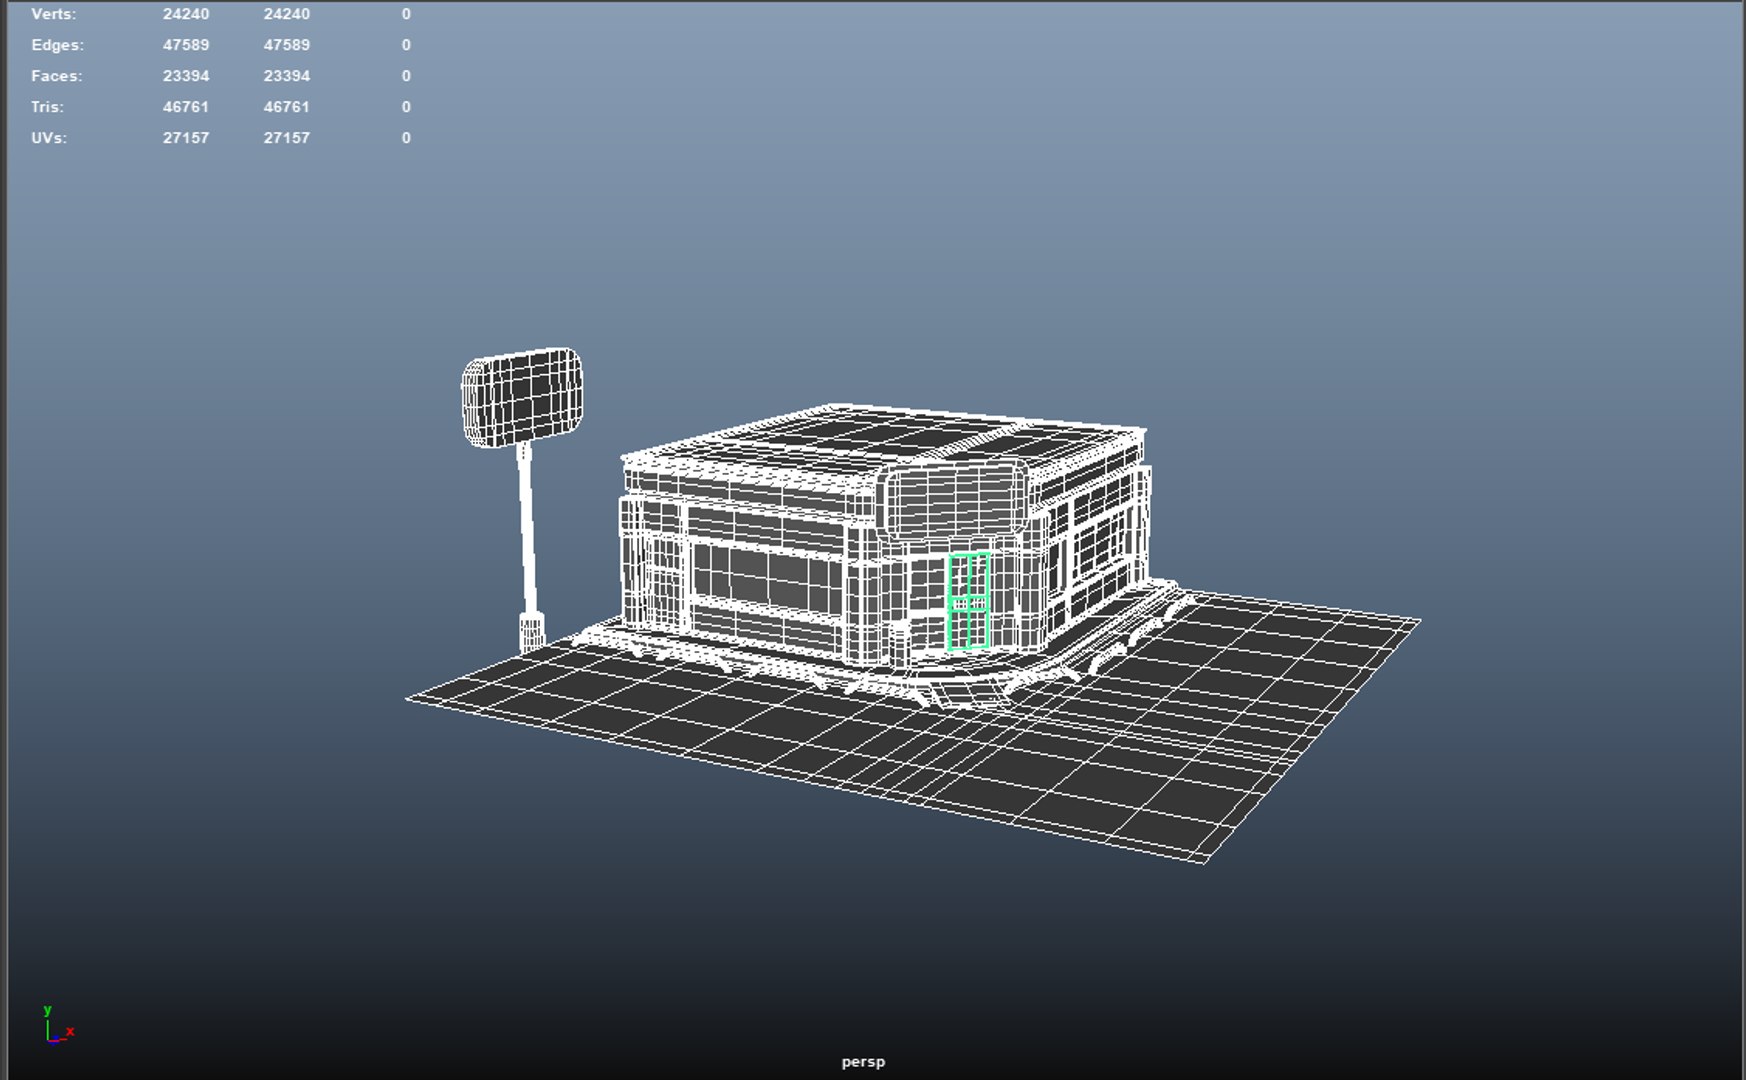Click the Tris label in the poly count display
This screenshot has height=1080, width=1746.
[x=47, y=107]
